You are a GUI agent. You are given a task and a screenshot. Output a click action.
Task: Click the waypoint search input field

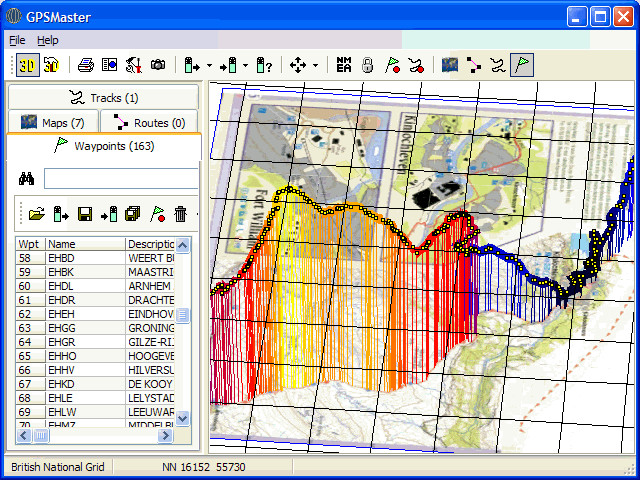pos(121,178)
